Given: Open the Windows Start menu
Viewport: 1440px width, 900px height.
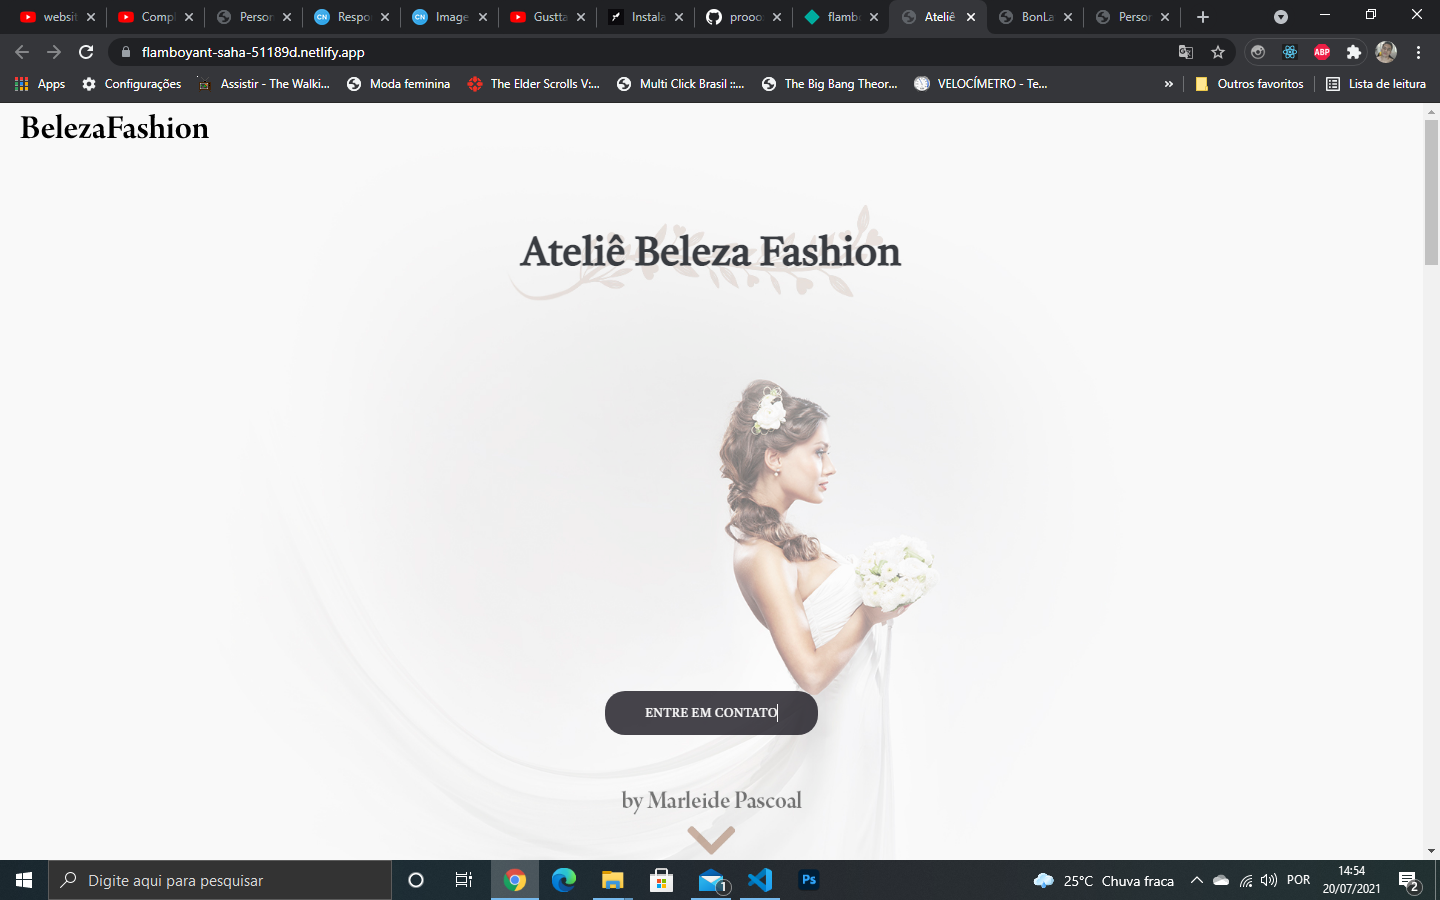Looking at the screenshot, I should [x=24, y=880].
